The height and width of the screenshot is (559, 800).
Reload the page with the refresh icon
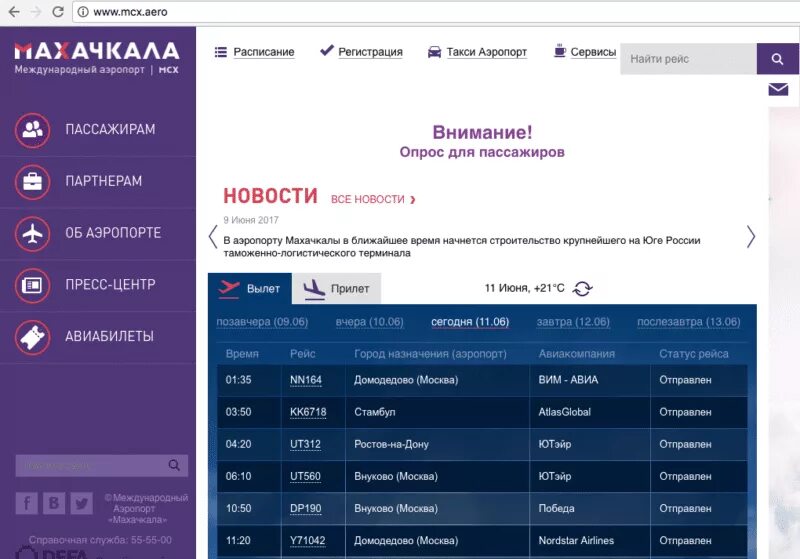58,12
